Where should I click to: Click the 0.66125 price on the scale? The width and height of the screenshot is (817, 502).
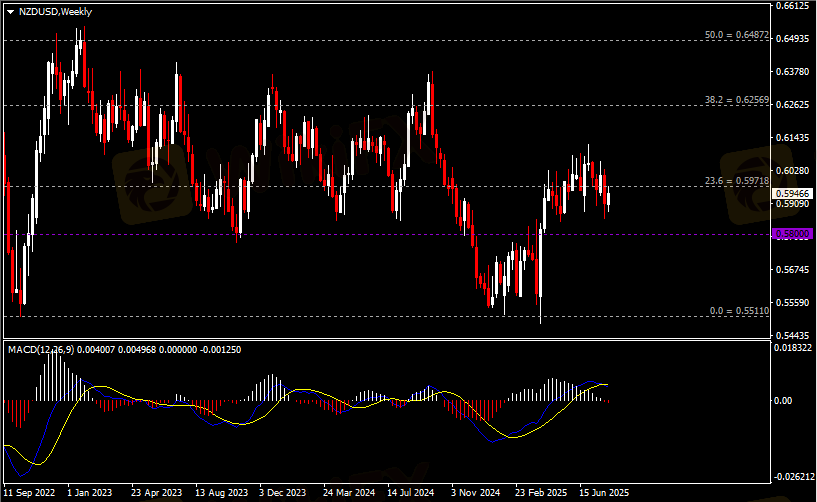(x=790, y=6)
